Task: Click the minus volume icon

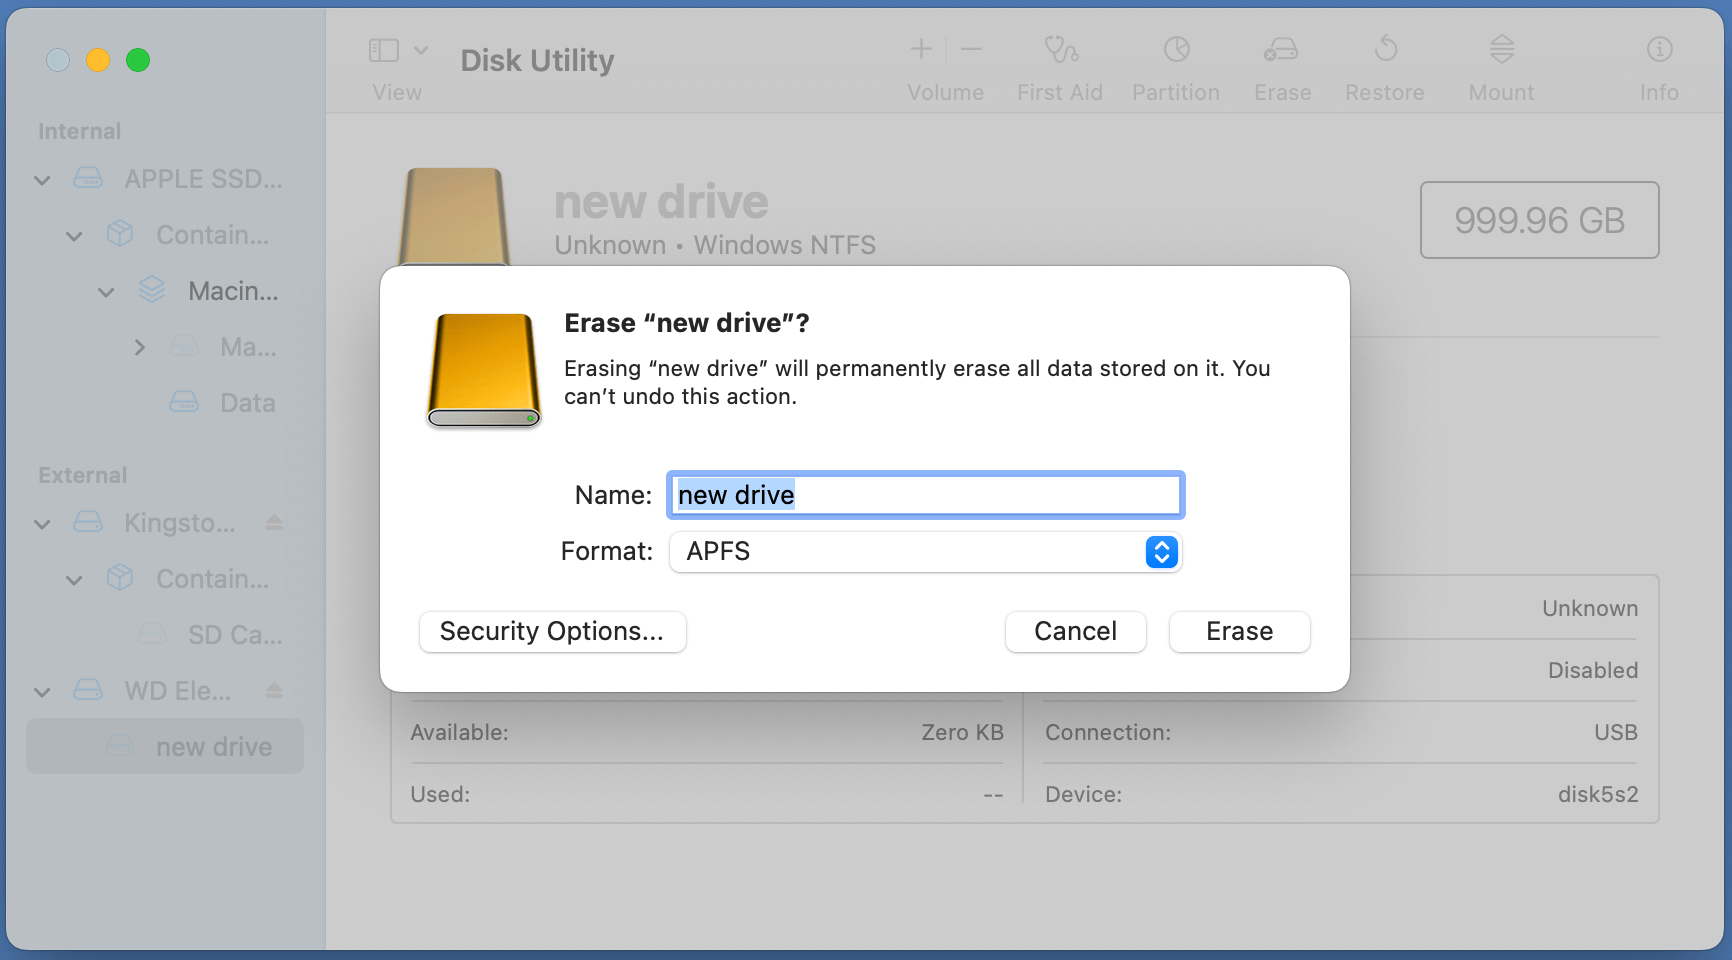Action: pyautogui.click(x=971, y=48)
